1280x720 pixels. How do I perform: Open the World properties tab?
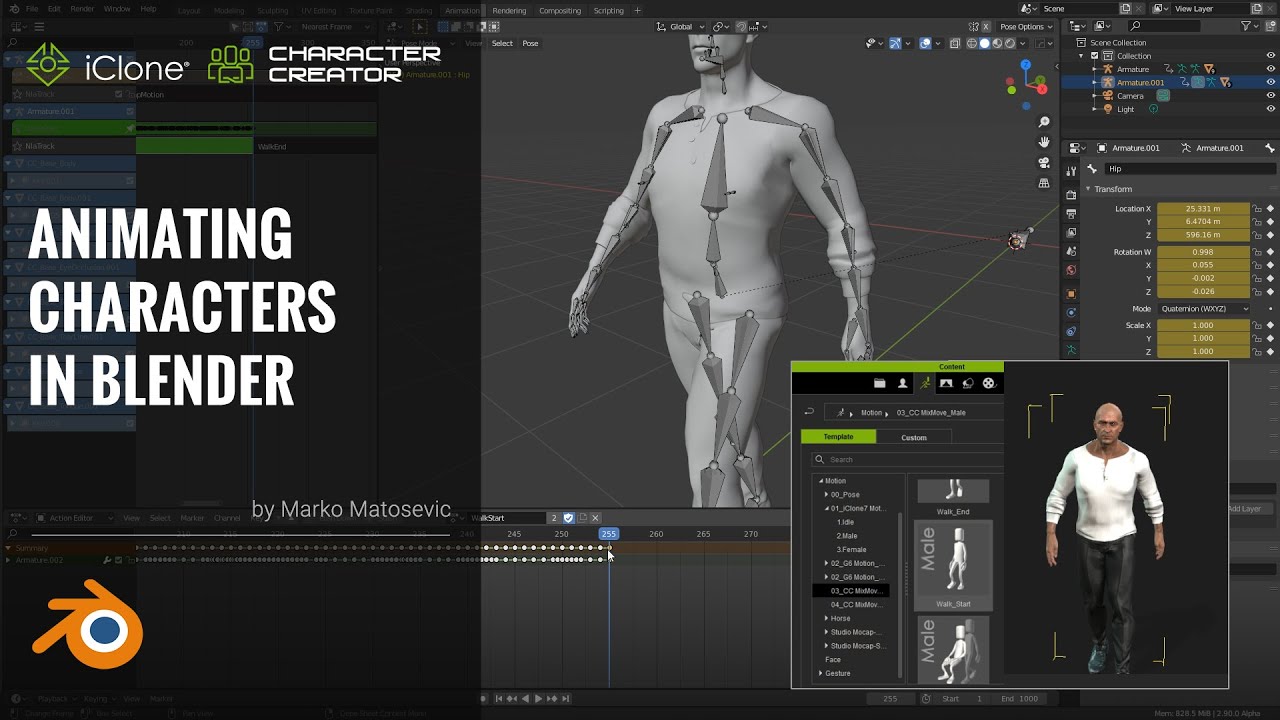(x=1071, y=270)
